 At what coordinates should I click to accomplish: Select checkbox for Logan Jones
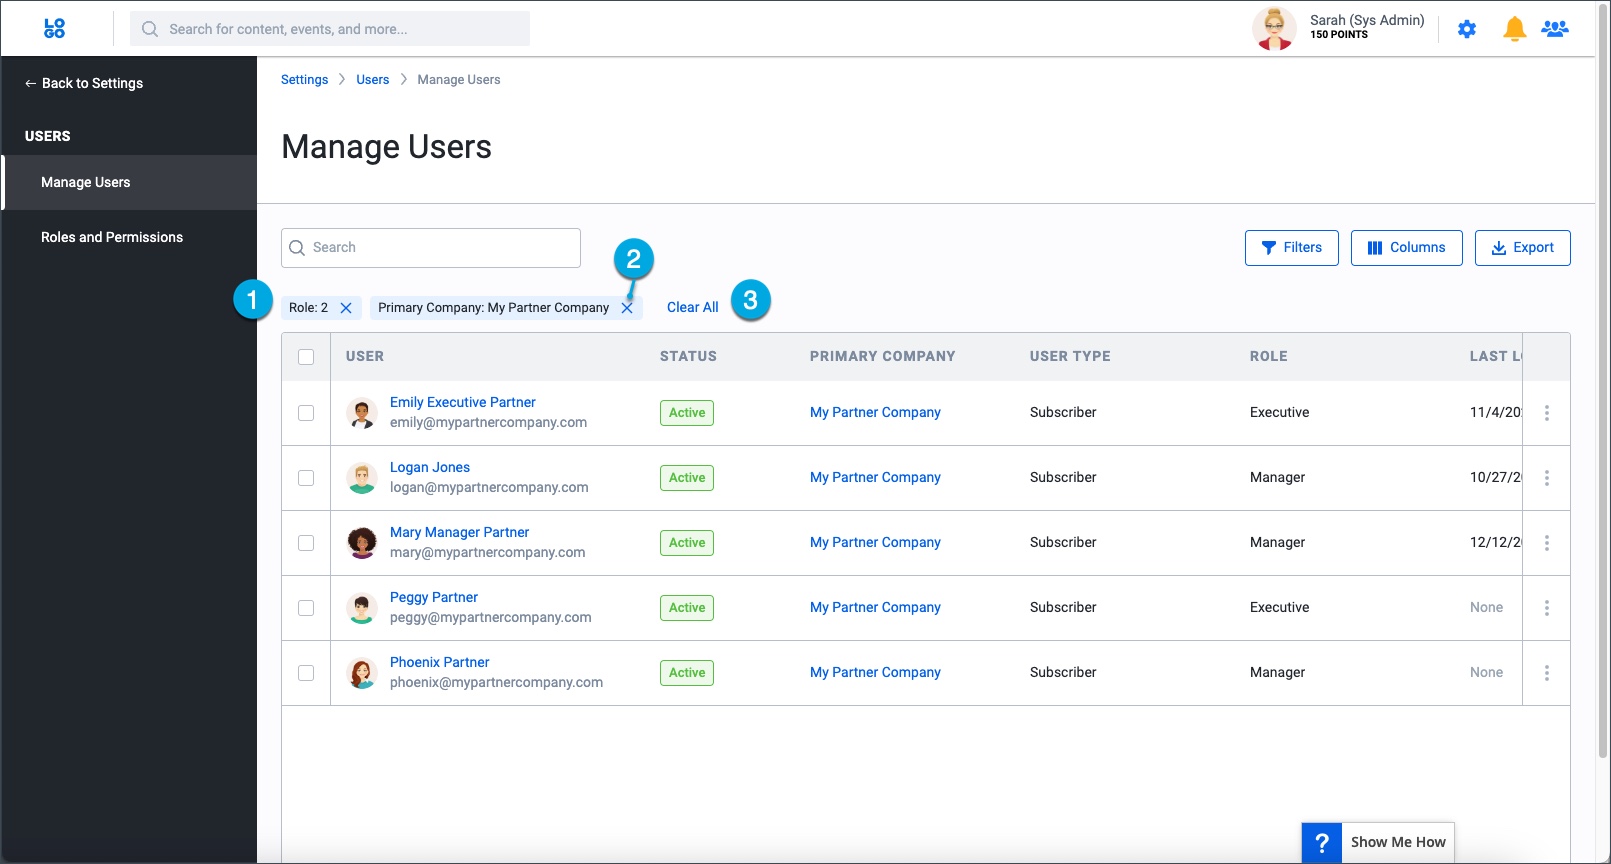tap(306, 478)
